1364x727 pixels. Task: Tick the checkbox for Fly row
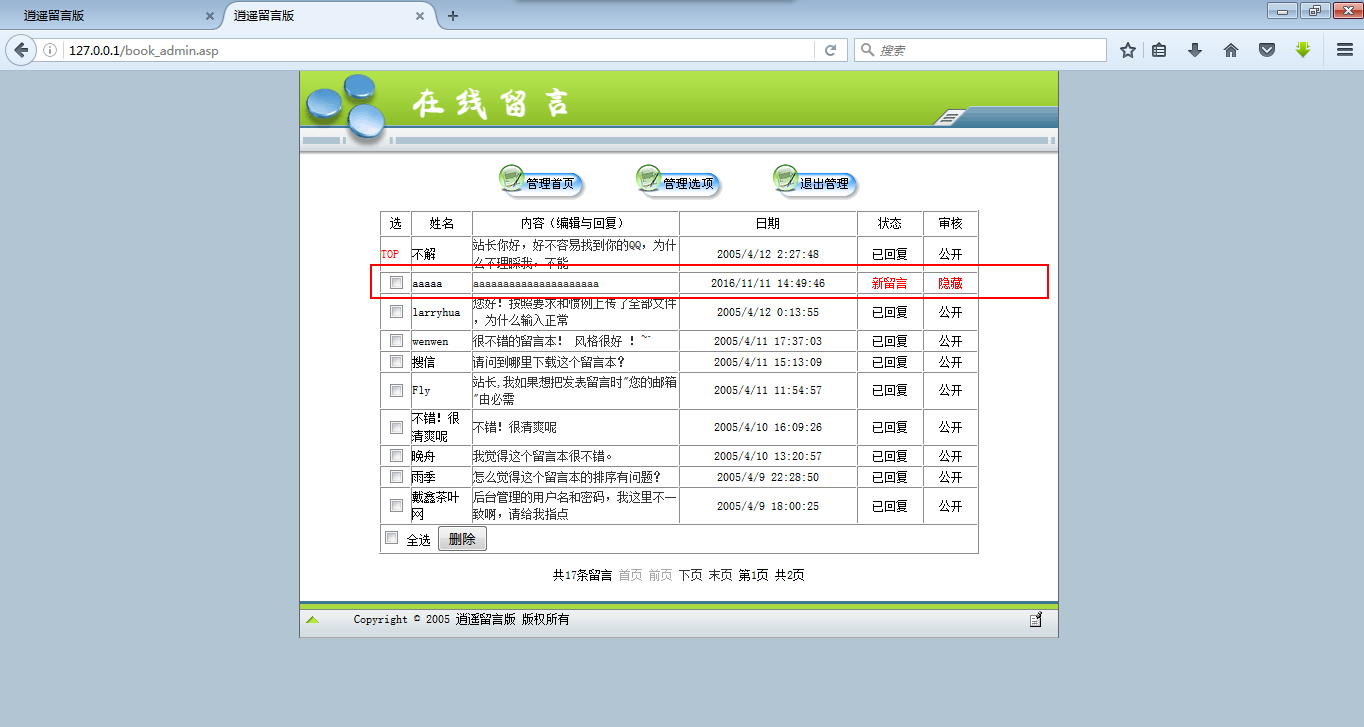point(396,390)
